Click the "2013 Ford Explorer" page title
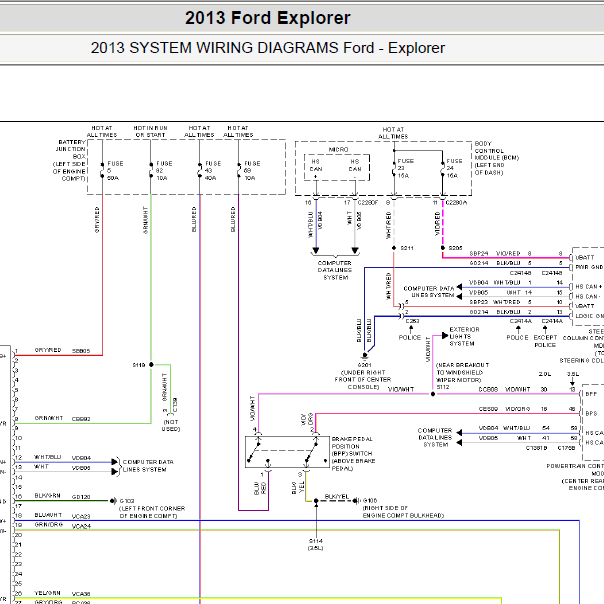The image size is (604, 604). click(x=268, y=18)
